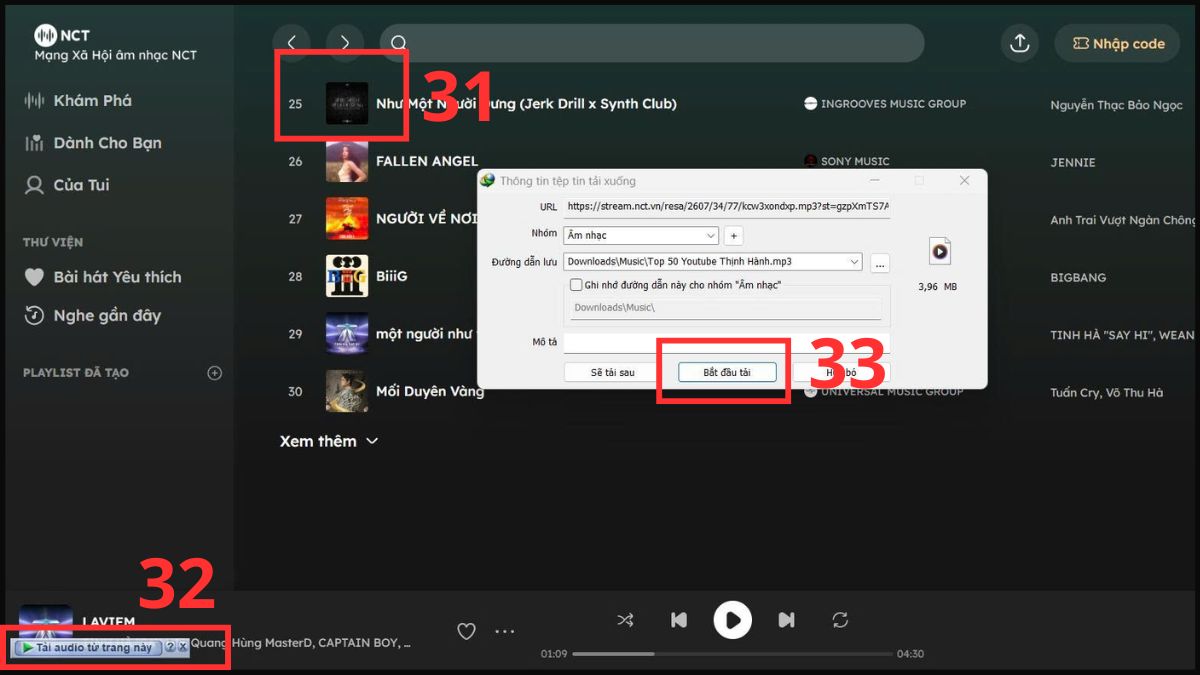Open artist BIGBANG
Viewport: 1200px width, 675px height.
[x=1078, y=277]
